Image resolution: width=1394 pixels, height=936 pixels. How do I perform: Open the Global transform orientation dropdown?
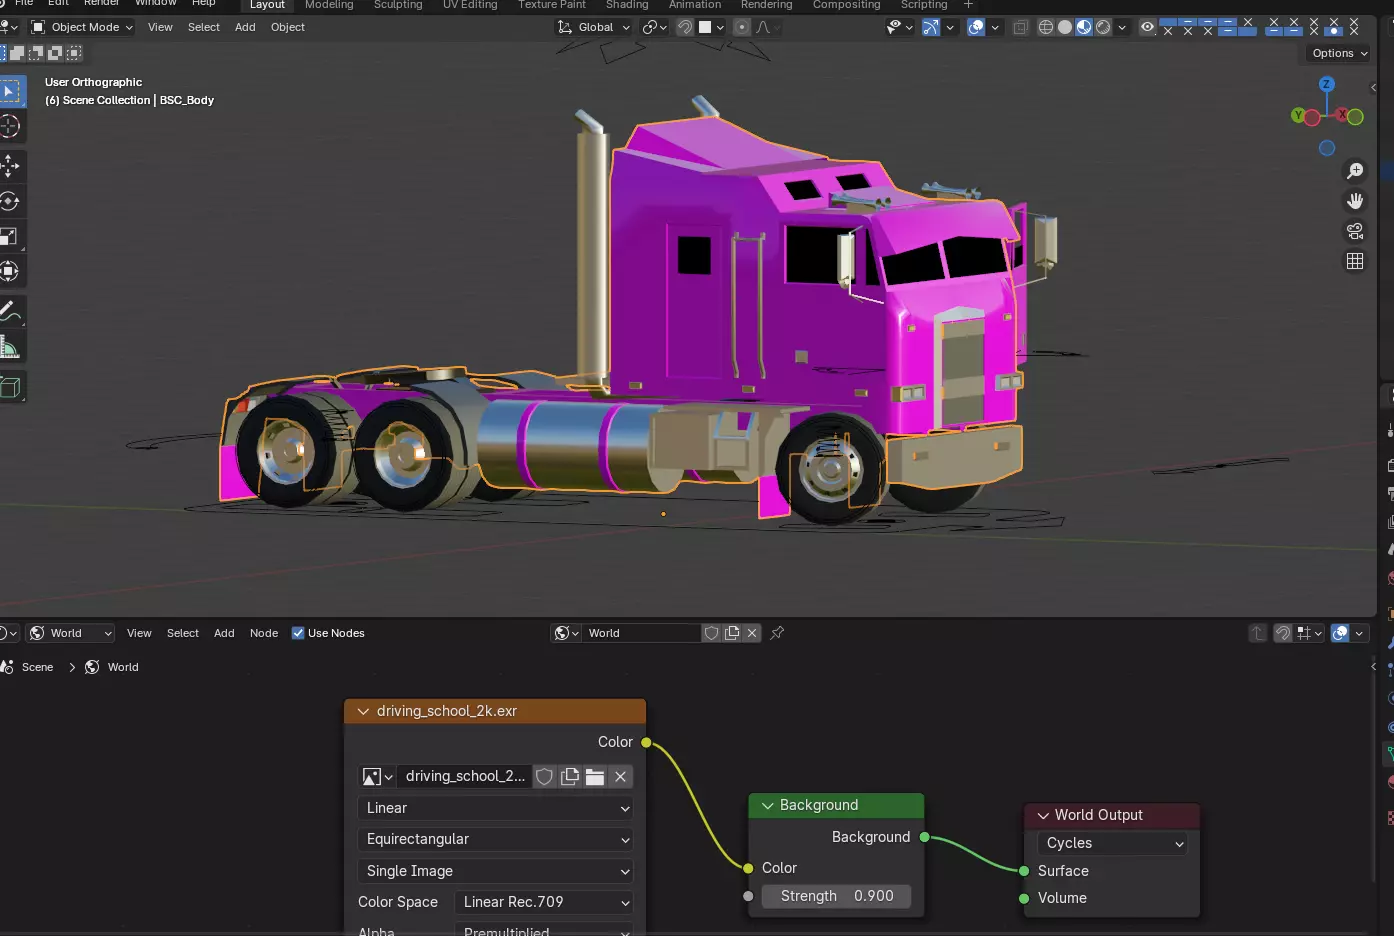click(x=594, y=27)
